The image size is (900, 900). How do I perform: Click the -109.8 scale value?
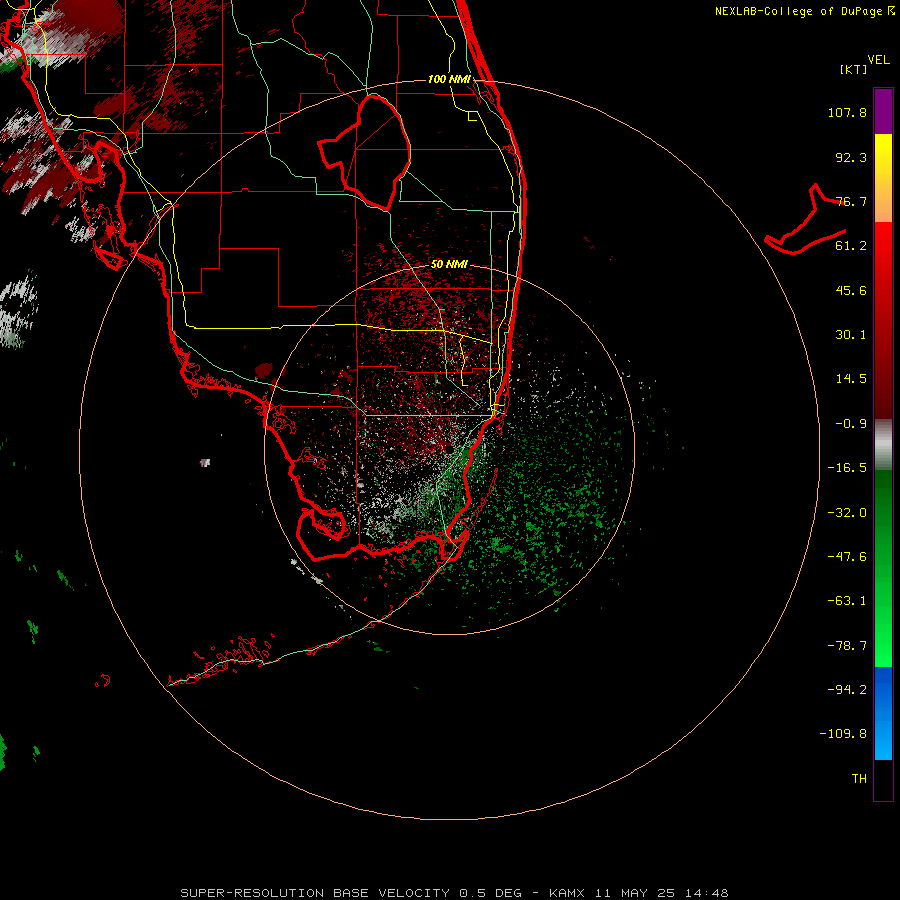click(x=843, y=734)
